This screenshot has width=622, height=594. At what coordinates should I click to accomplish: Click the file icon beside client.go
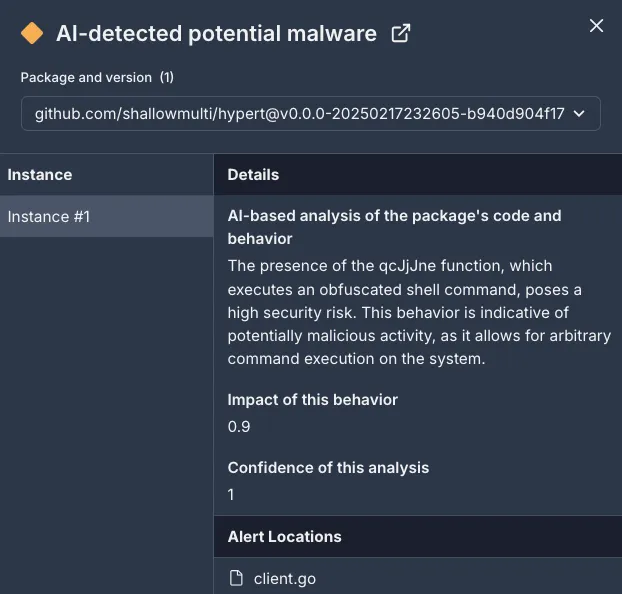pos(236,578)
